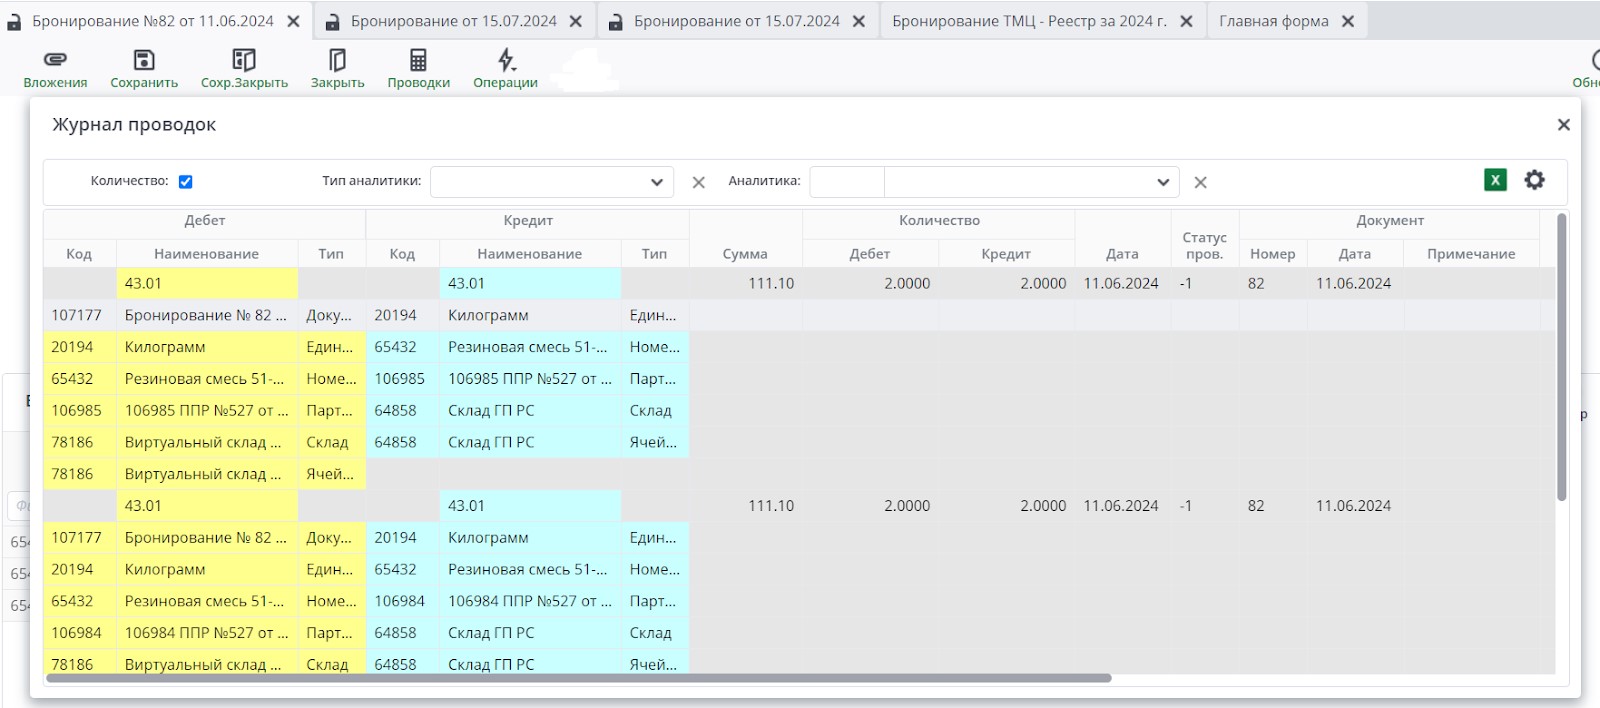Screen dimensions: 1600x708
Task: Open the Вложения attachments icon
Action: tap(55, 61)
